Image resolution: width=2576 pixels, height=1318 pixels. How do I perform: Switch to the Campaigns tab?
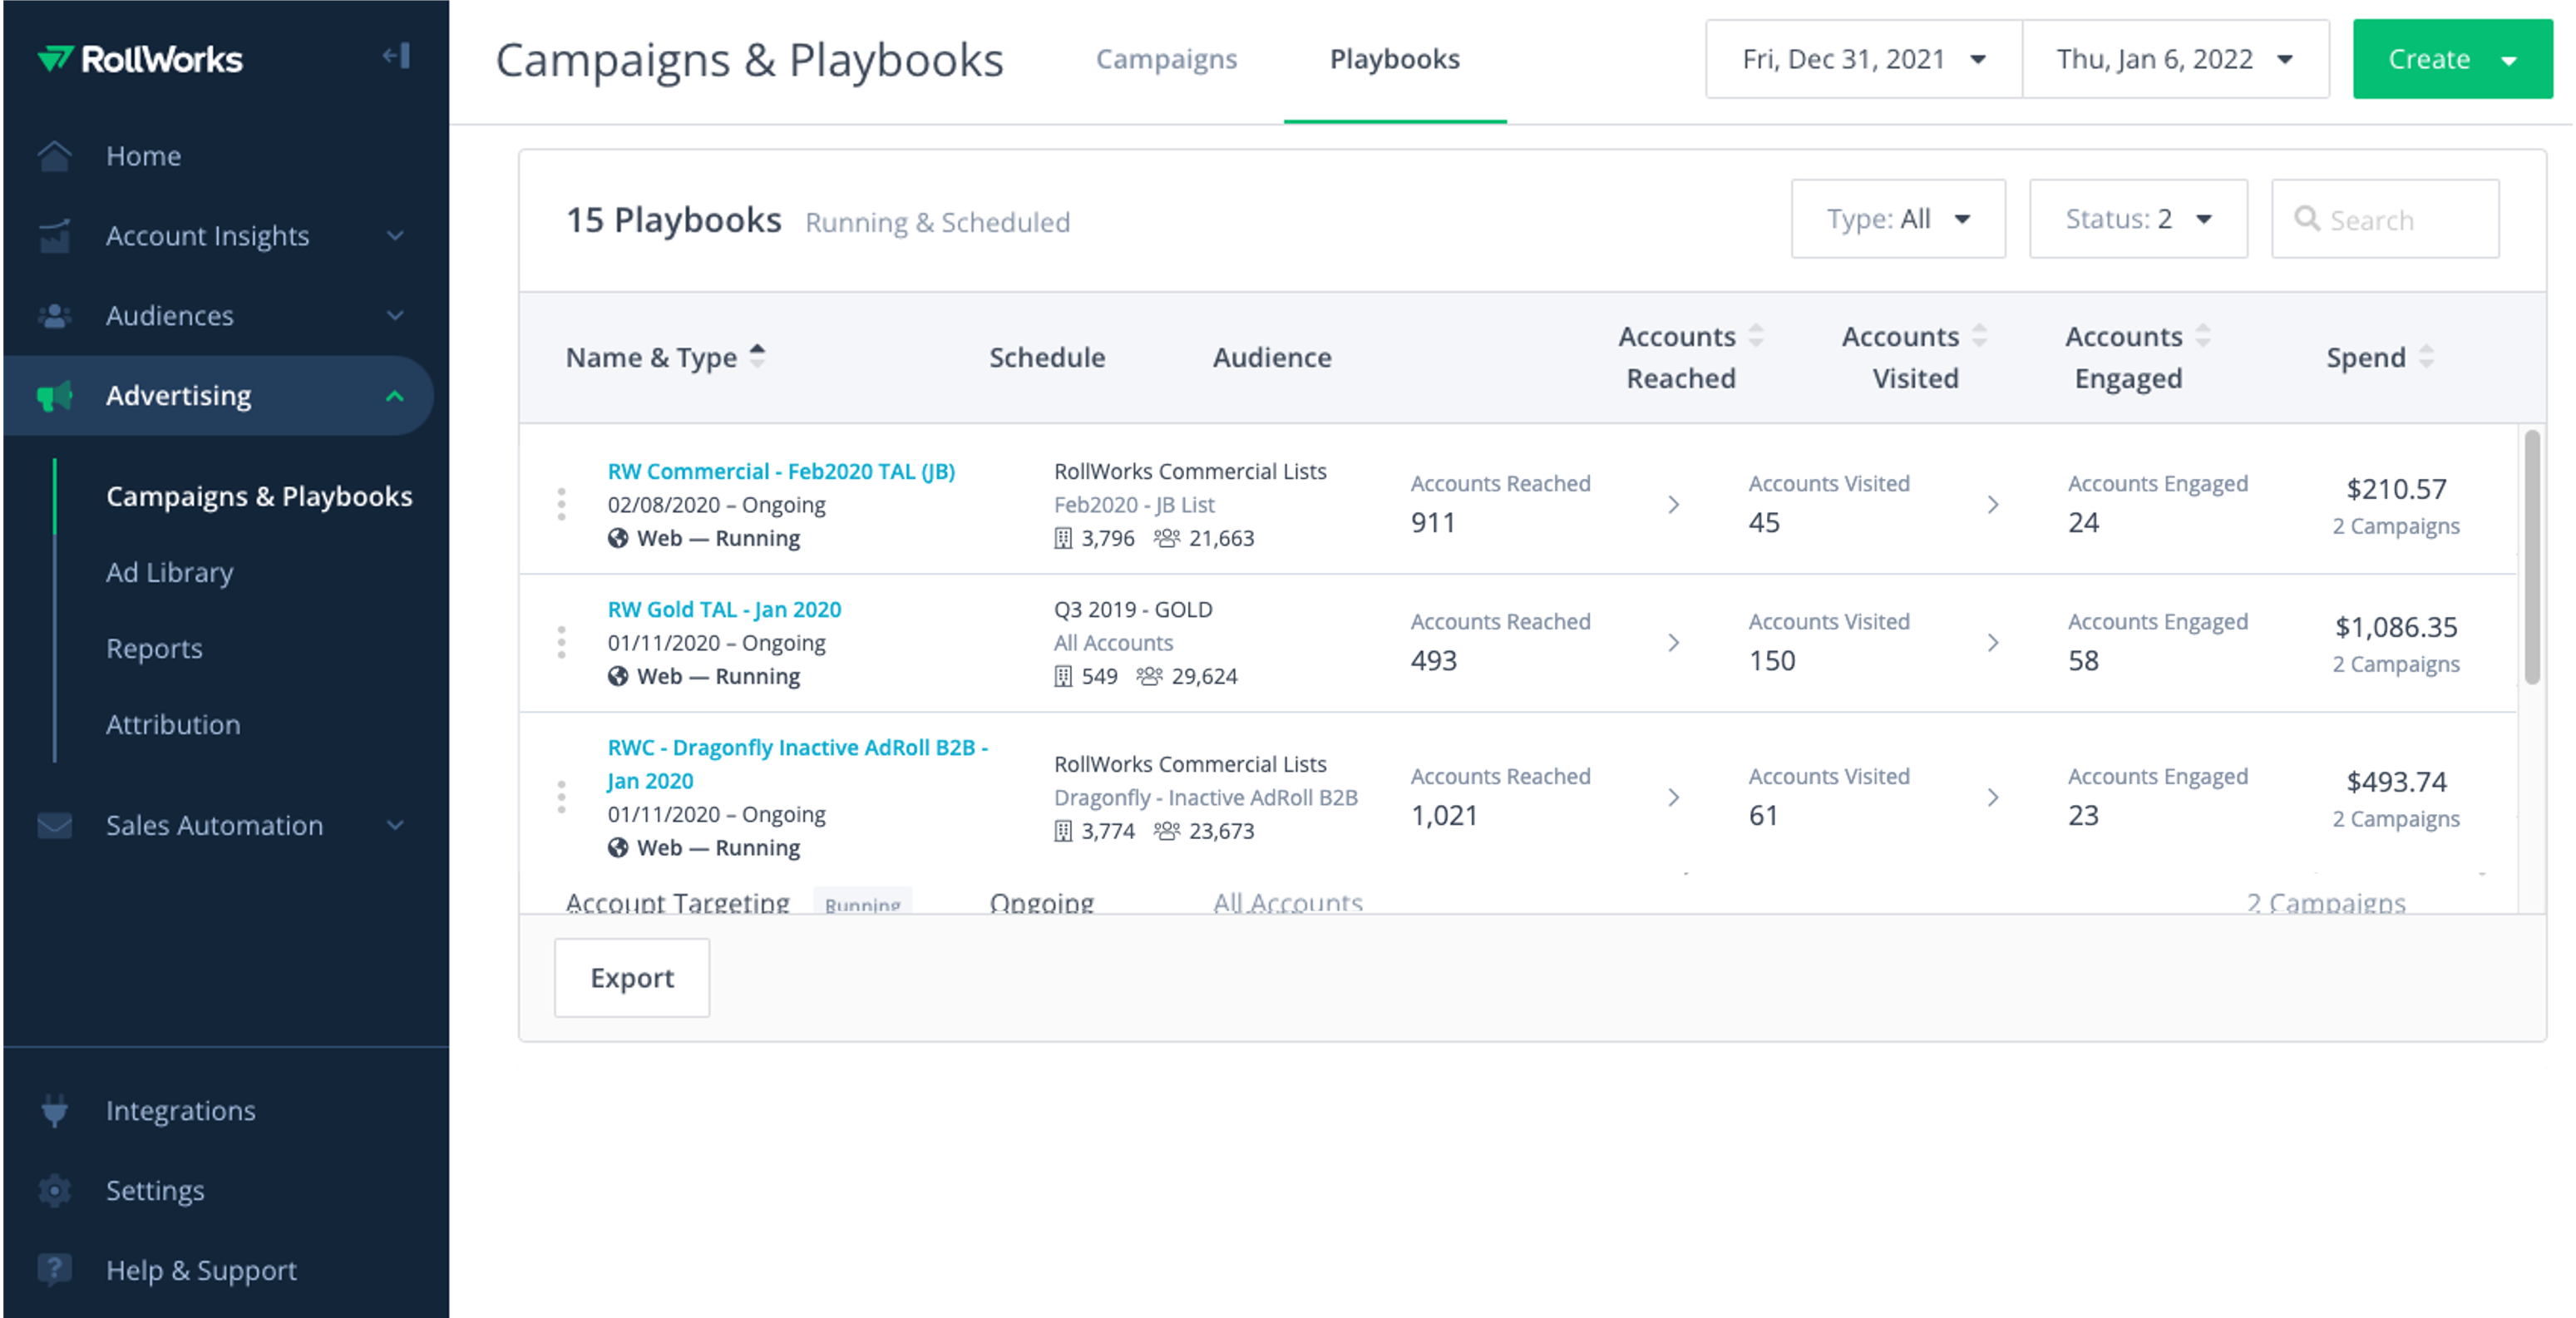pos(1166,59)
